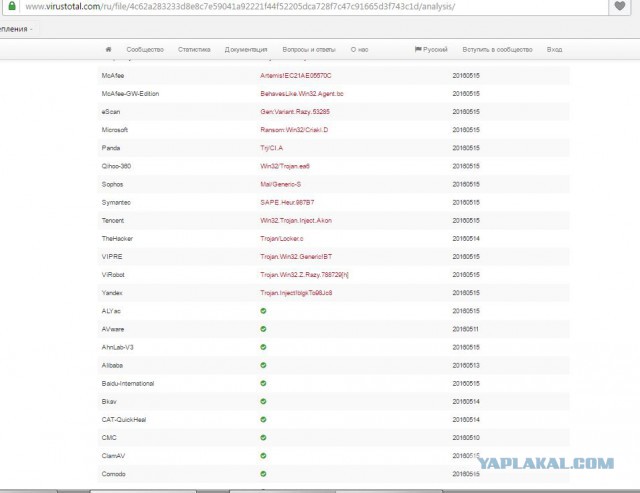Select the Tencent antivirus name
Screen dimensions: 640x493
pos(113,220)
